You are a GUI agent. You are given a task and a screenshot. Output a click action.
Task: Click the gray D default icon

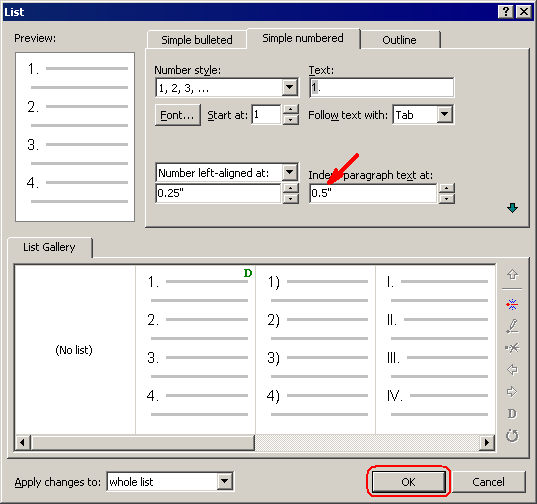[x=512, y=414]
